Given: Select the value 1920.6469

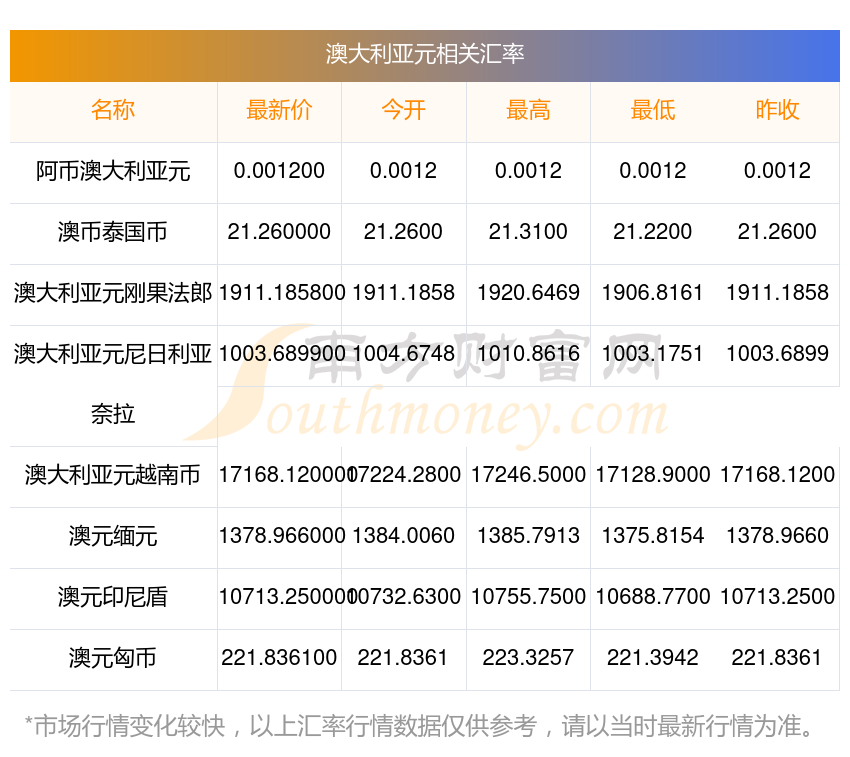Looking at the screenshot, I should [529, 293].
